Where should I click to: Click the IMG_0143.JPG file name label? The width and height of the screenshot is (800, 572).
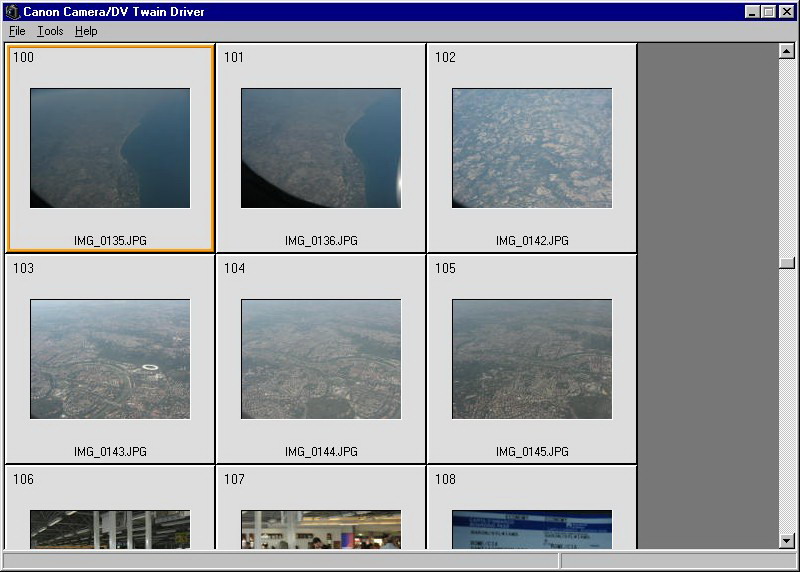110,452
